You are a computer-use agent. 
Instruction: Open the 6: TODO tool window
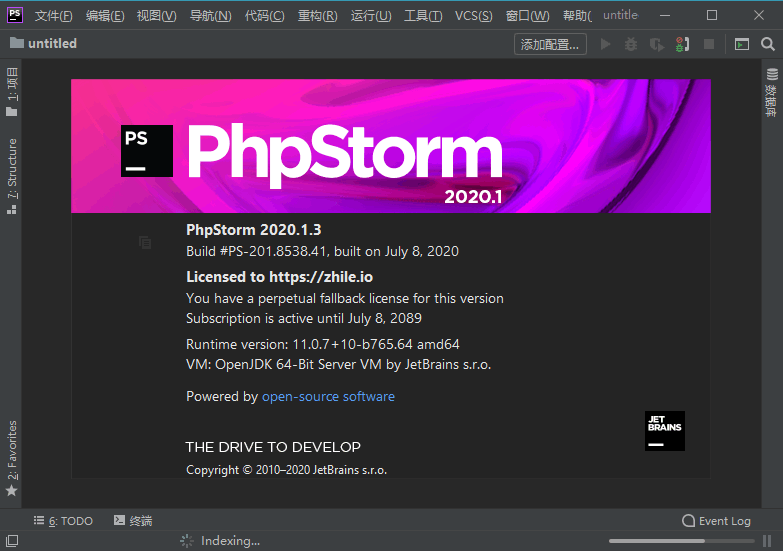[63, 521]
